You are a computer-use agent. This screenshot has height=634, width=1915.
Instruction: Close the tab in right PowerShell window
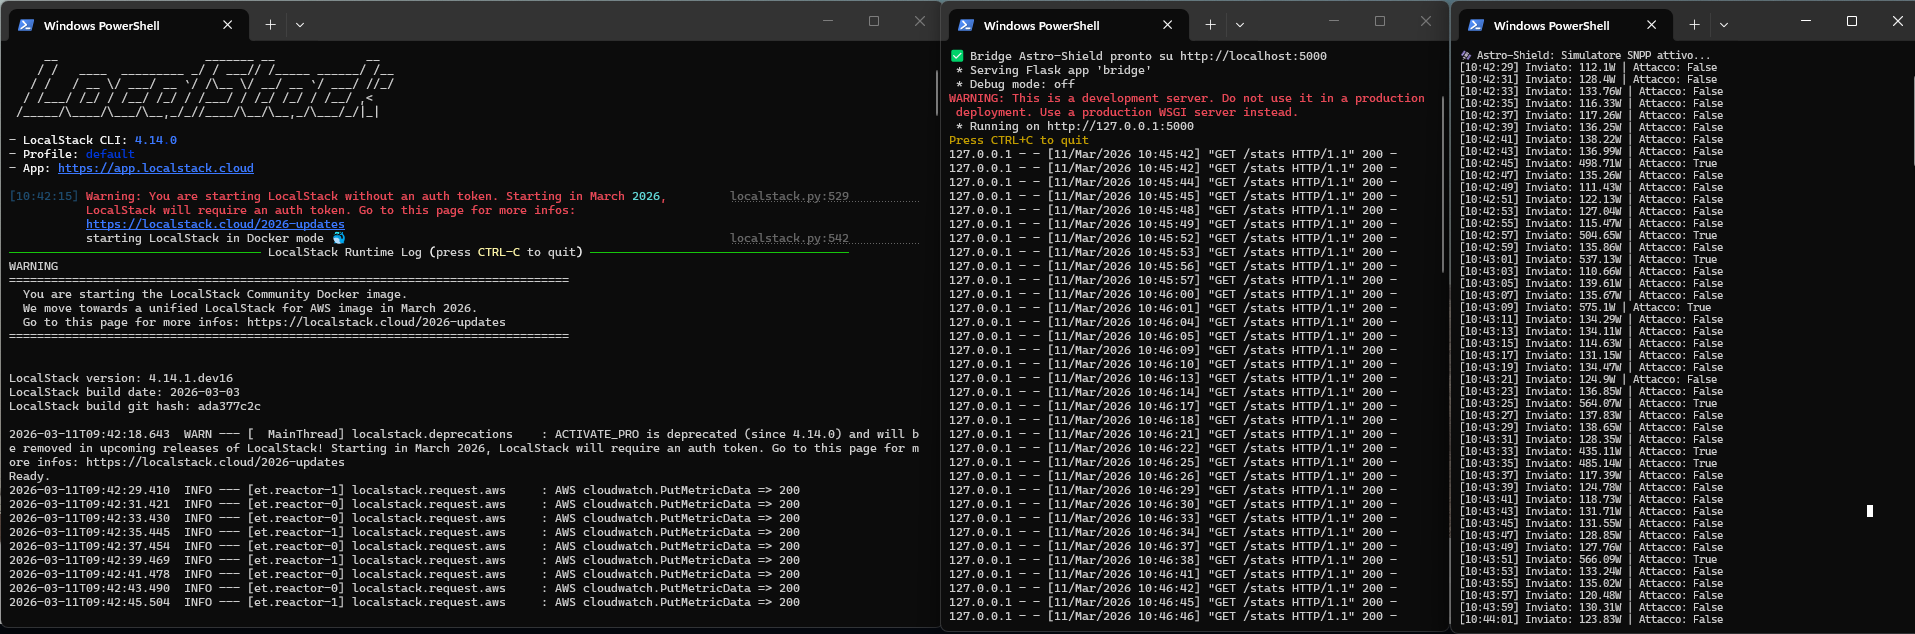coord(1651,25)
